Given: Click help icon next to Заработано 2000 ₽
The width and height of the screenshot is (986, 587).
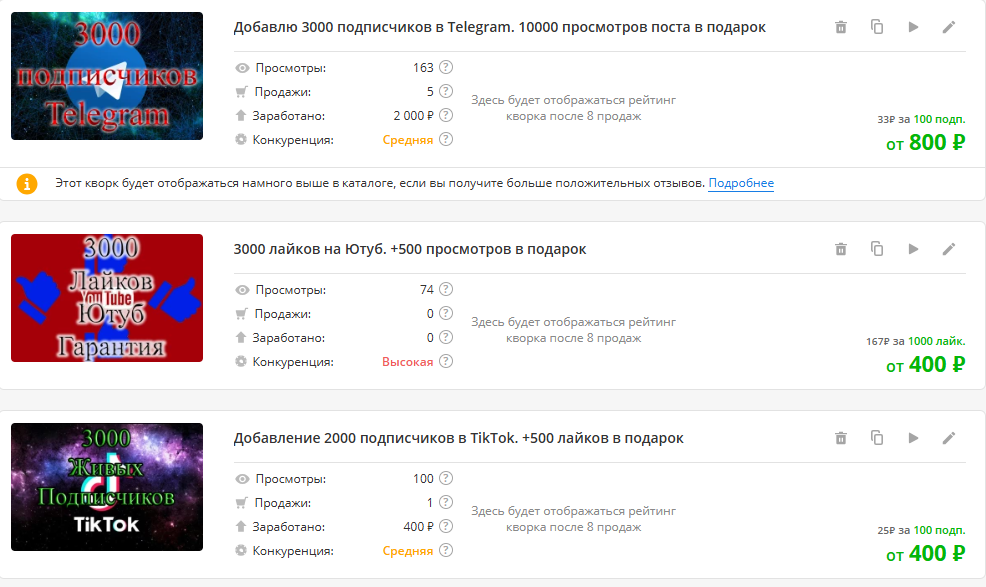Looking at the screenshot, I should [x=444, y=115].
